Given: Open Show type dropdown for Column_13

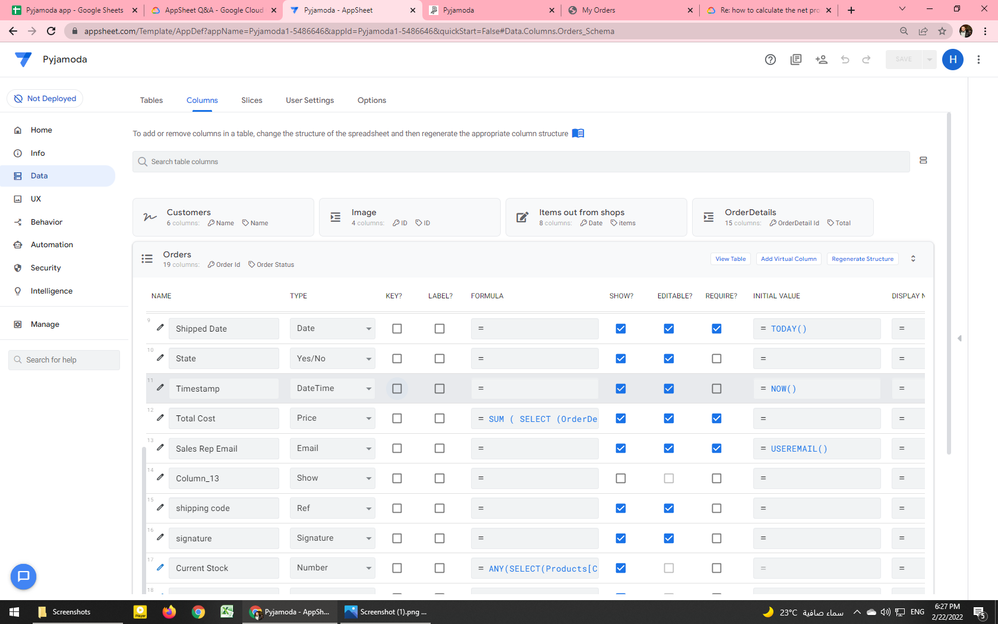Looking at the screenshot, I should [x=332, y=478].
